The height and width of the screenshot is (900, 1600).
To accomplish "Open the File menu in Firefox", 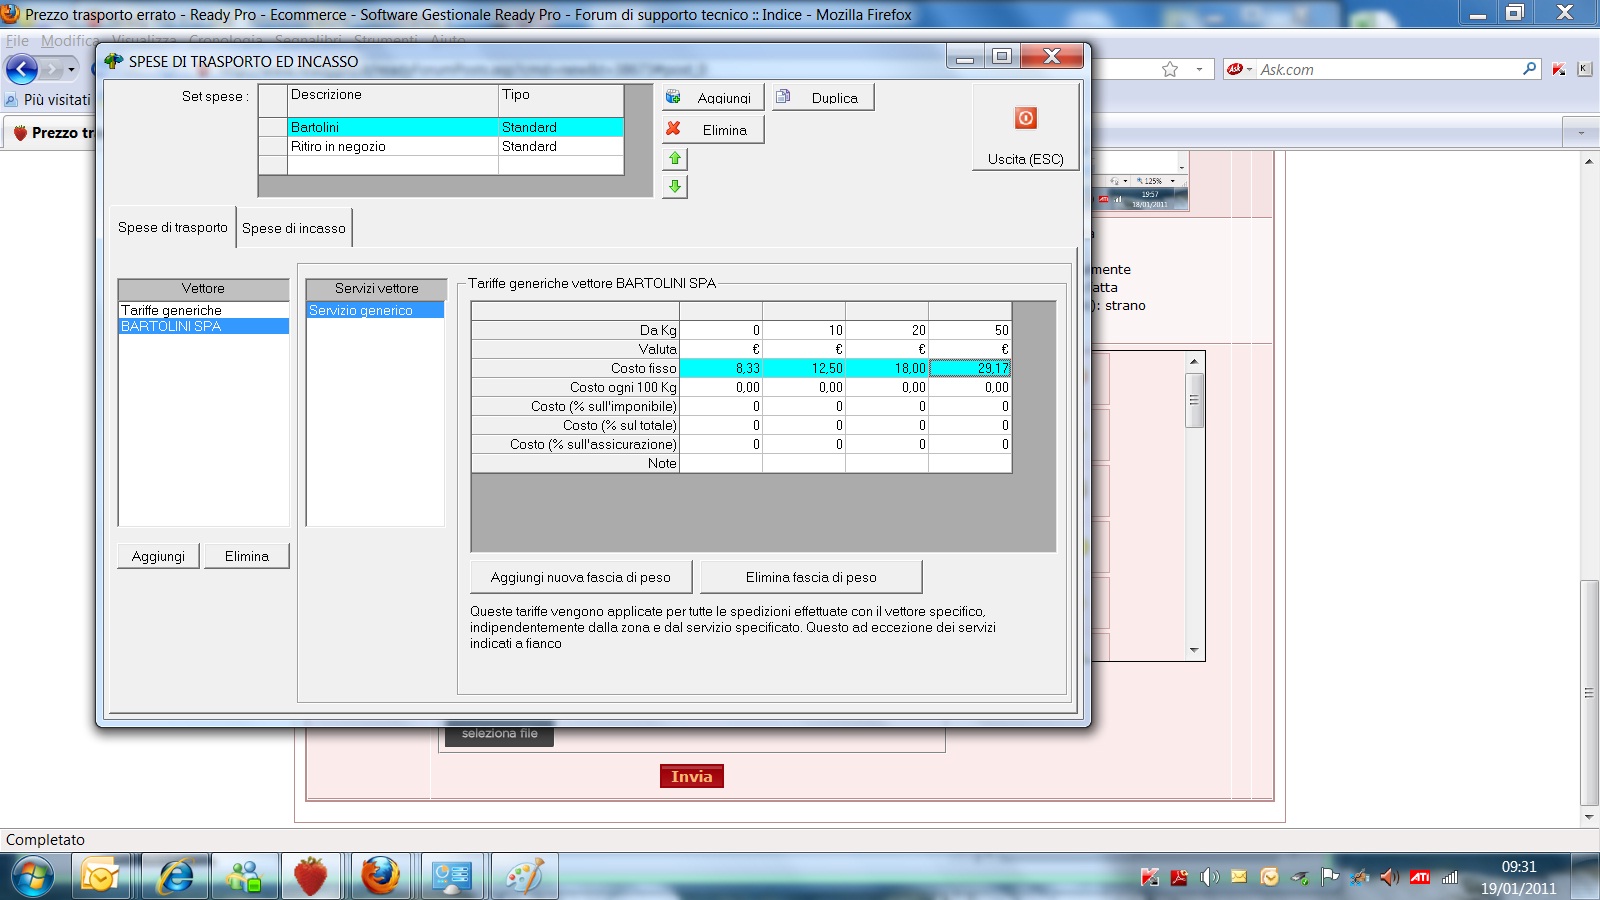I will (17, 41).
